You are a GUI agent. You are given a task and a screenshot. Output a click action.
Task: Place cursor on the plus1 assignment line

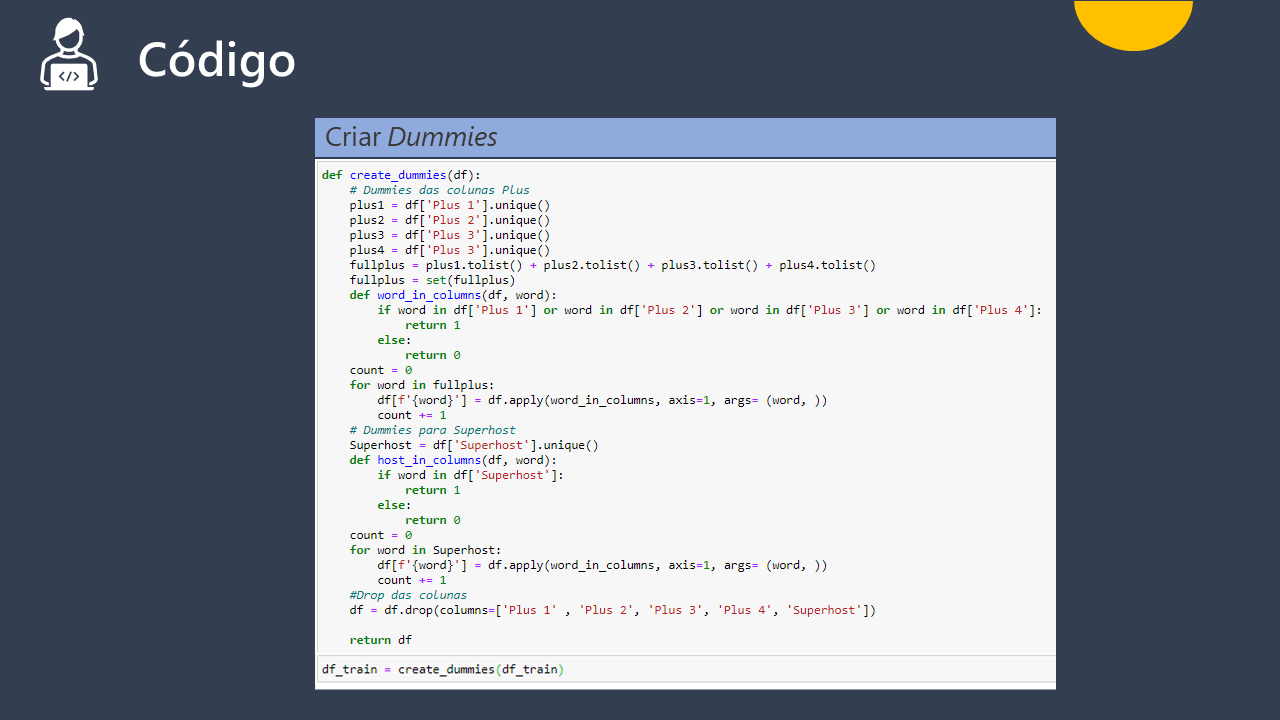(450, 205)
